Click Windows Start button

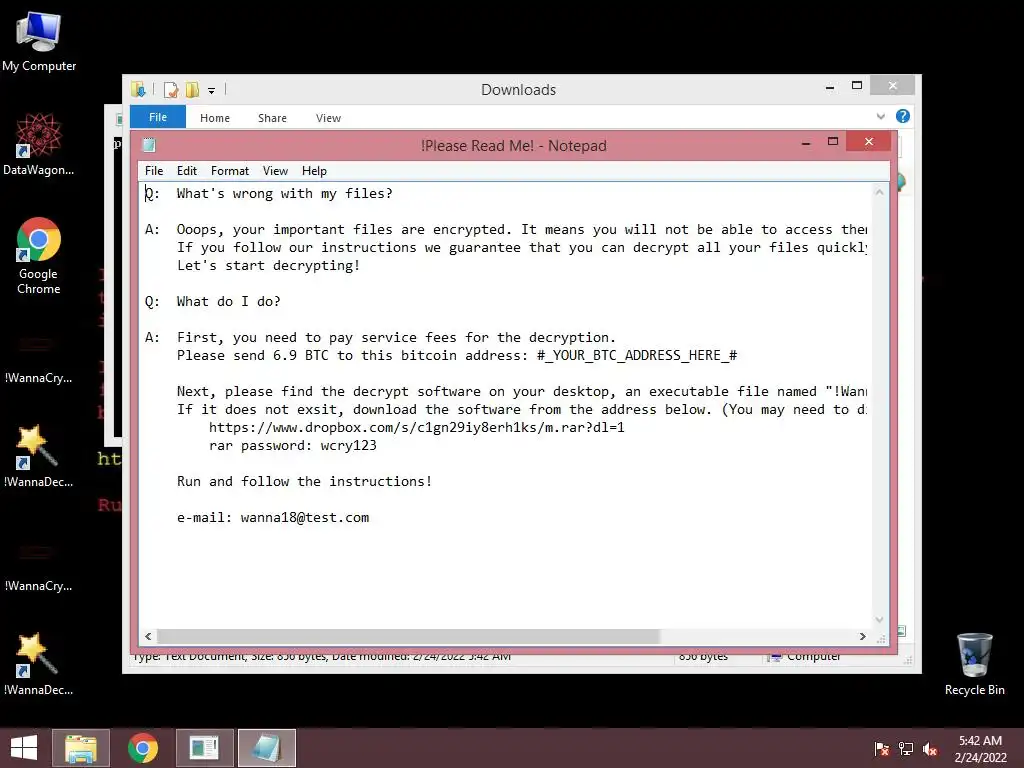[x=24, y=748]
